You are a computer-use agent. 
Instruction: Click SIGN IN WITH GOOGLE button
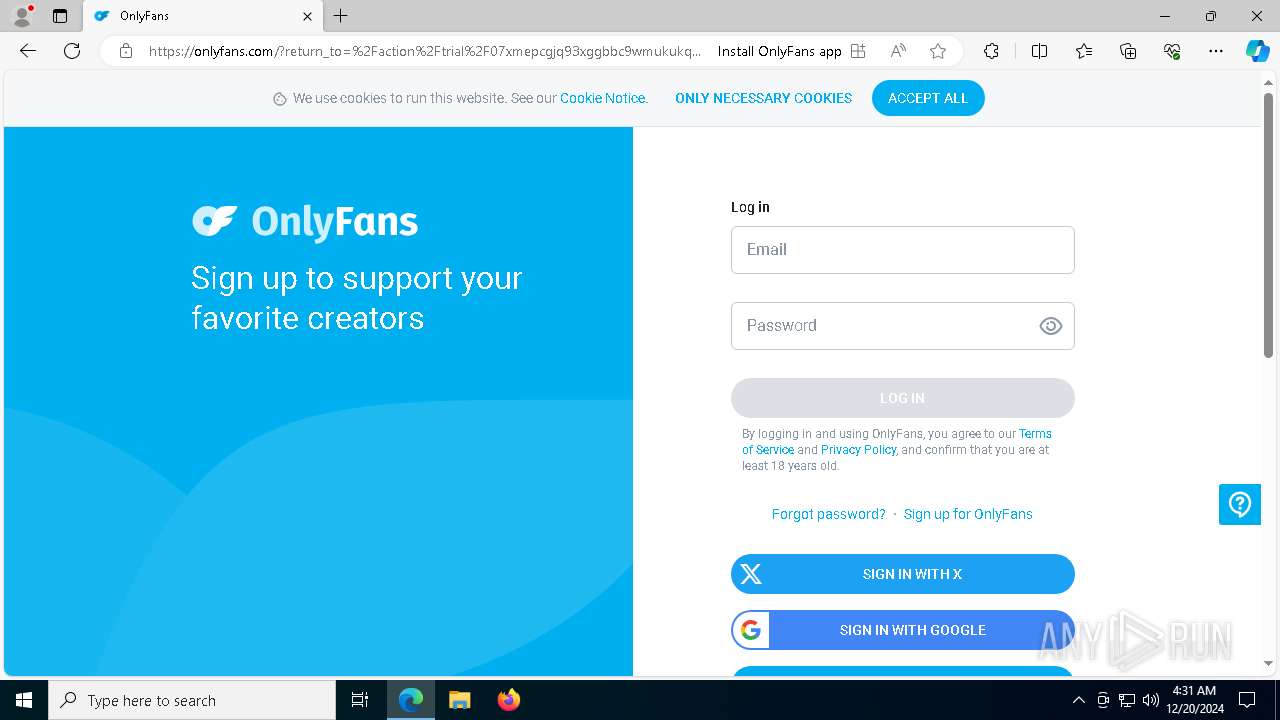click(902, 630)
